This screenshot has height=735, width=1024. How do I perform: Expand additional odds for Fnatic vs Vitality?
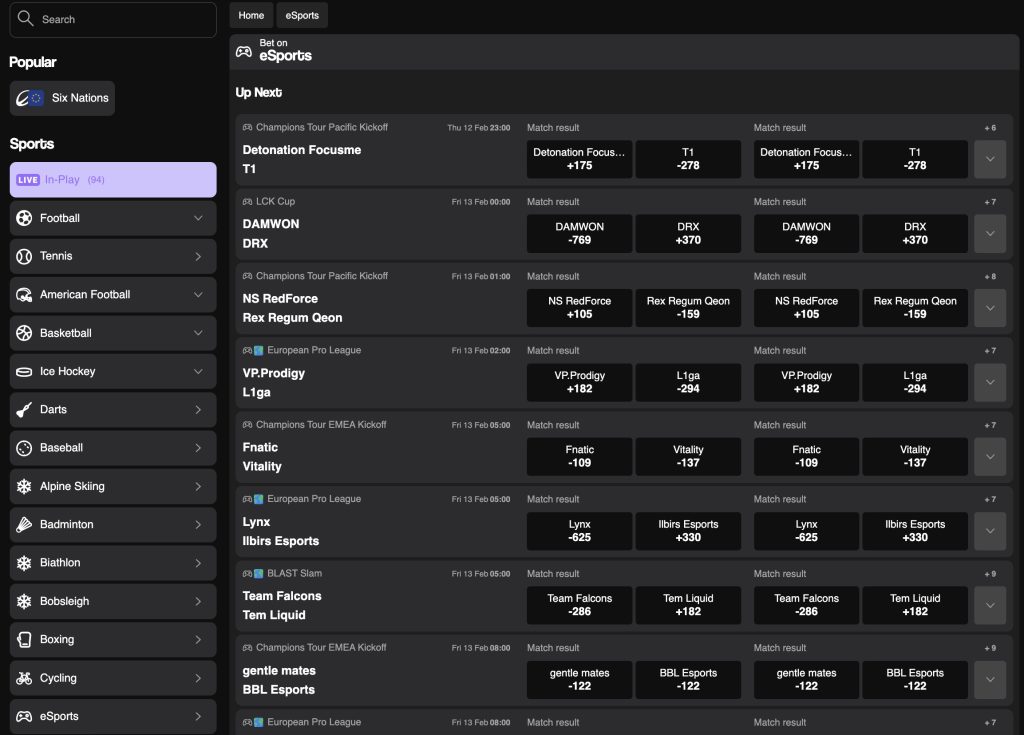[989, 456]
